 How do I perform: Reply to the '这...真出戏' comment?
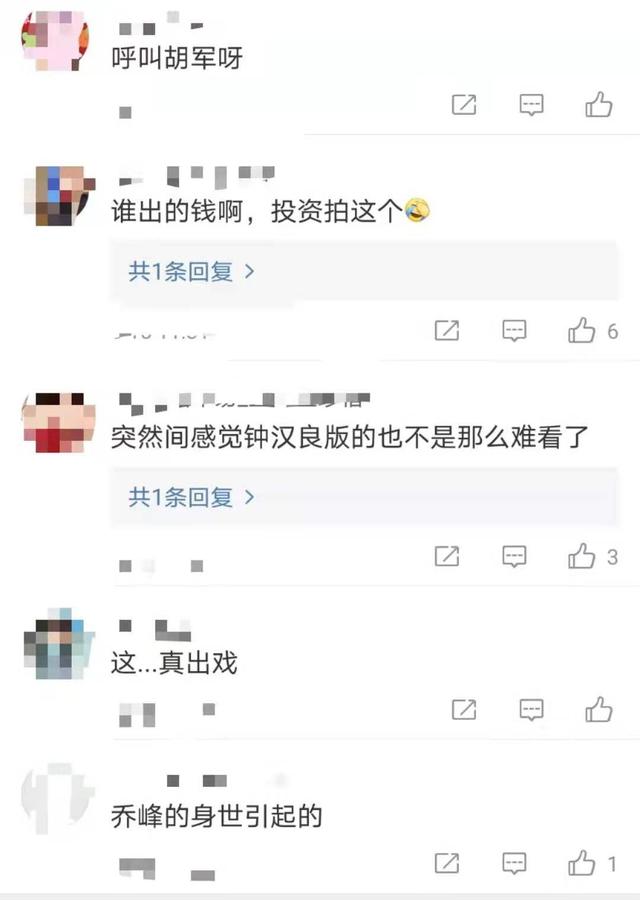[532, 710]
